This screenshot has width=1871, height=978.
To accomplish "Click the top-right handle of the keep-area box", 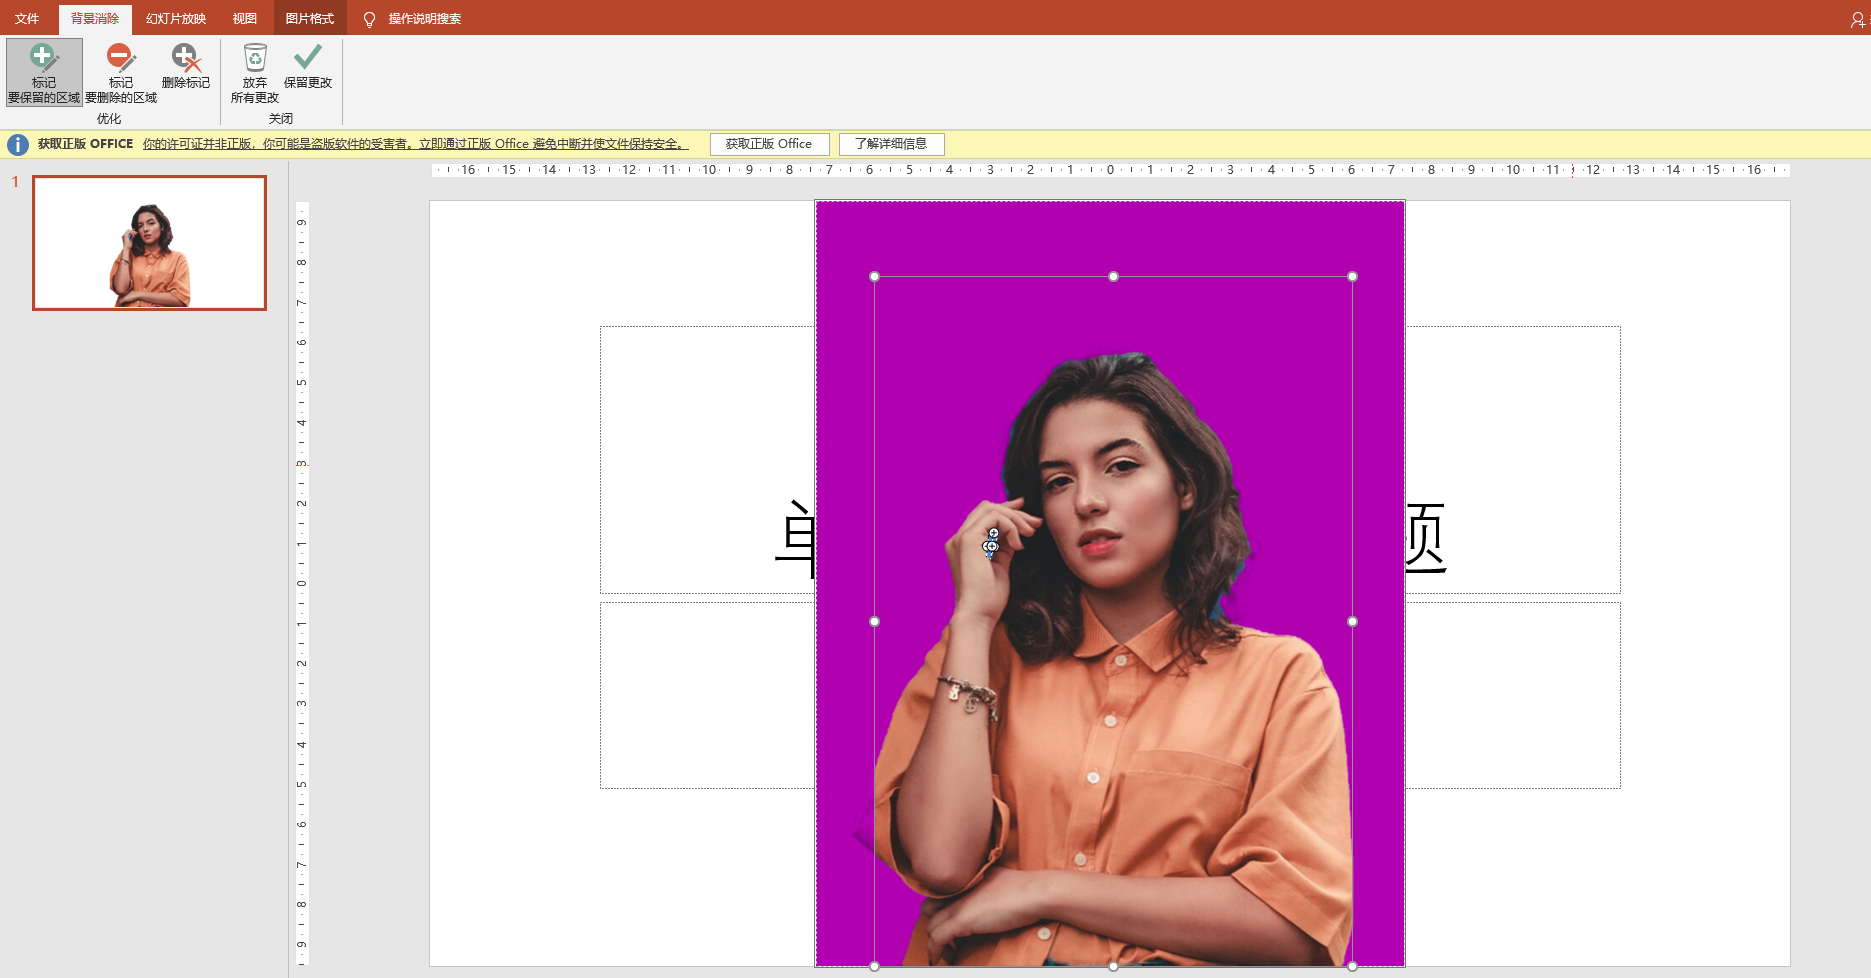I will pyautogui.click(x=1352, y=277).
